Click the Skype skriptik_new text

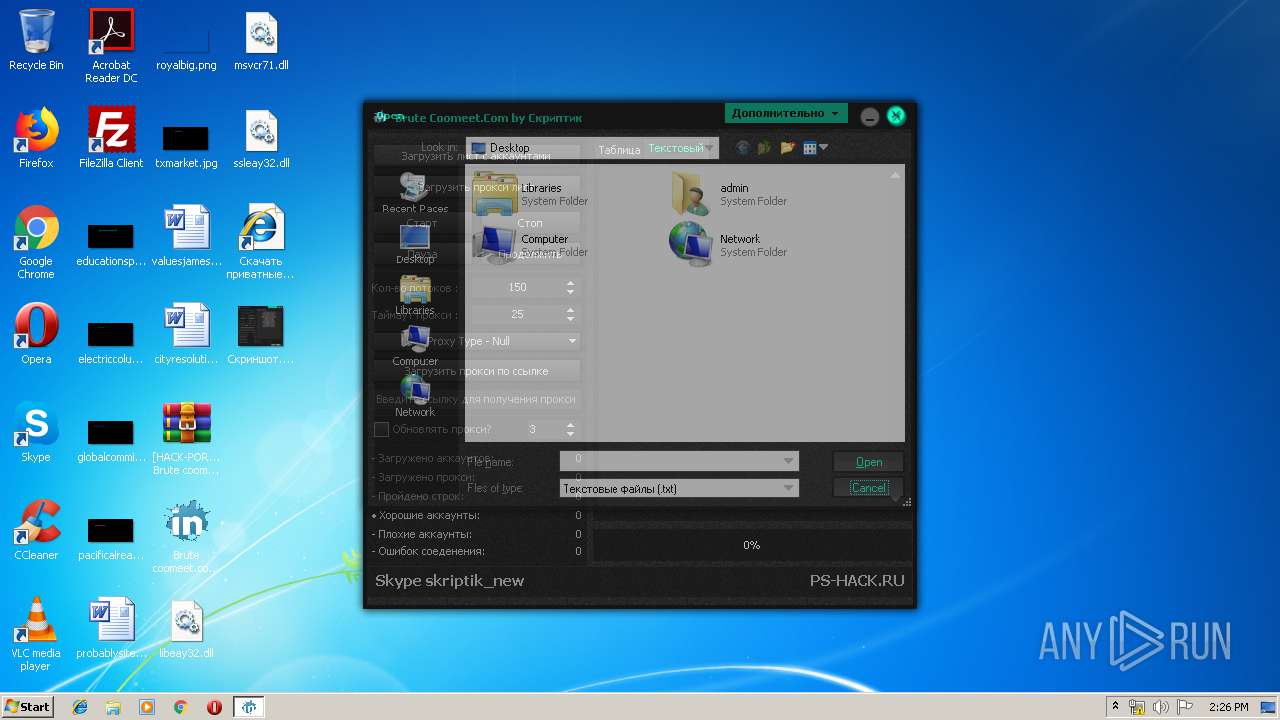click(449, 581)
